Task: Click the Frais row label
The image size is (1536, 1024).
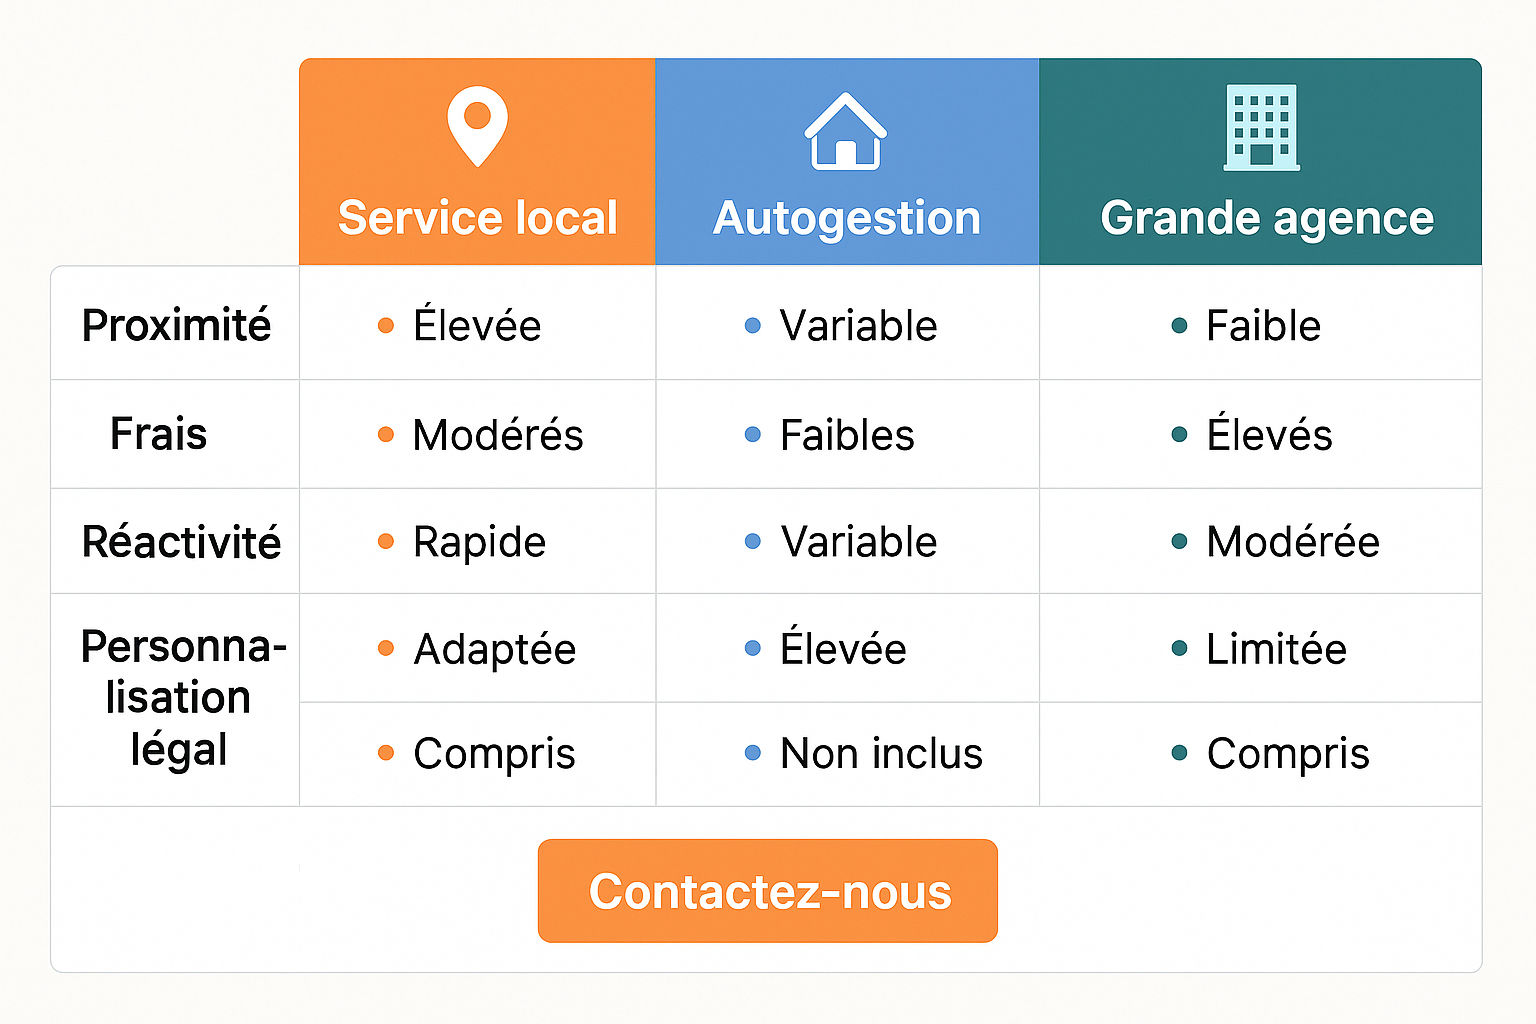Action: (159, 434)
